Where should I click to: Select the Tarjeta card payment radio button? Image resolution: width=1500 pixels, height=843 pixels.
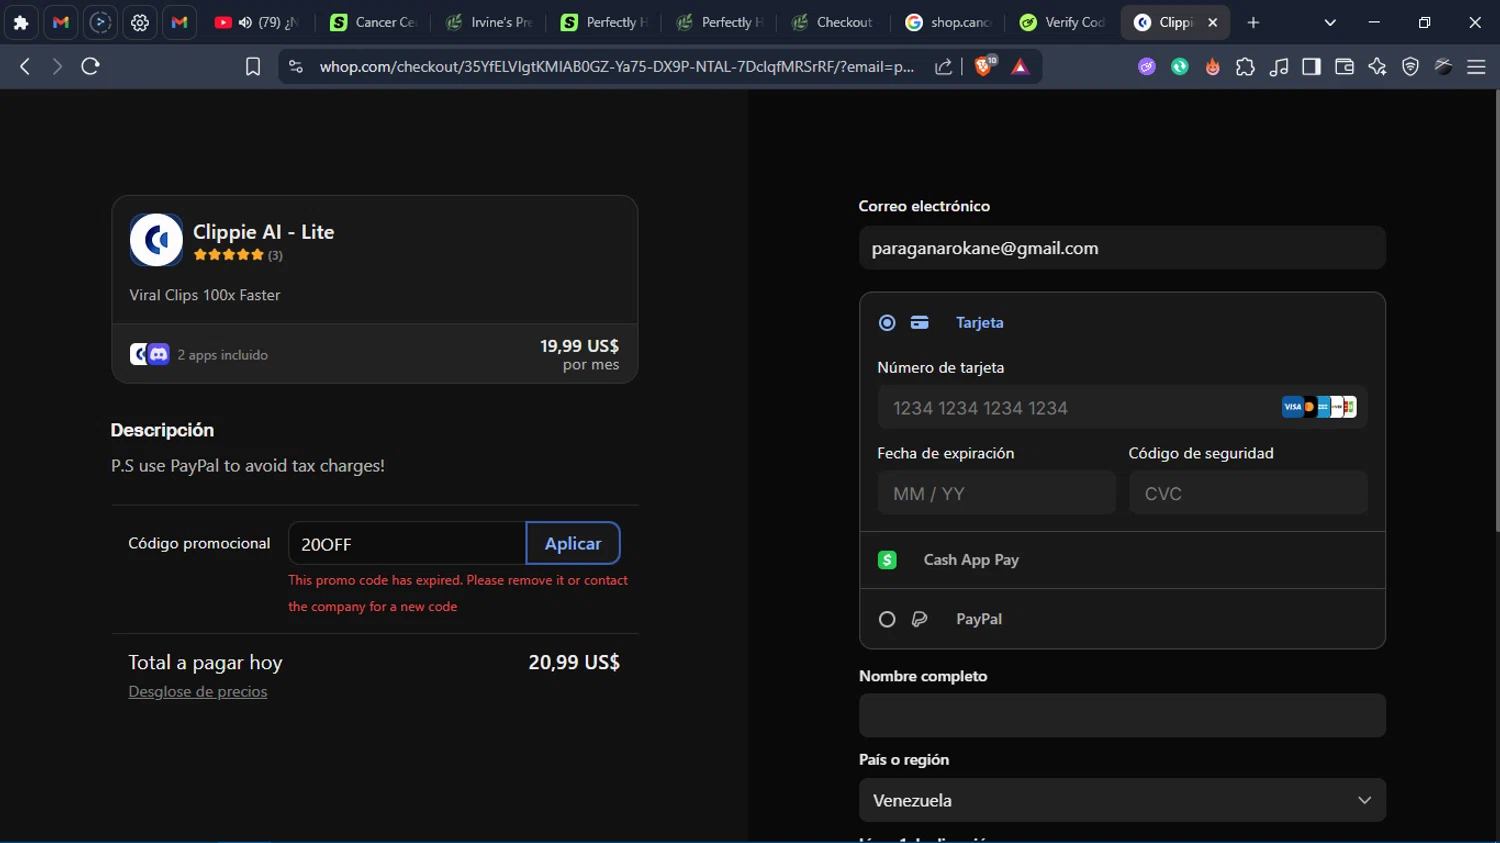[887, 323]
